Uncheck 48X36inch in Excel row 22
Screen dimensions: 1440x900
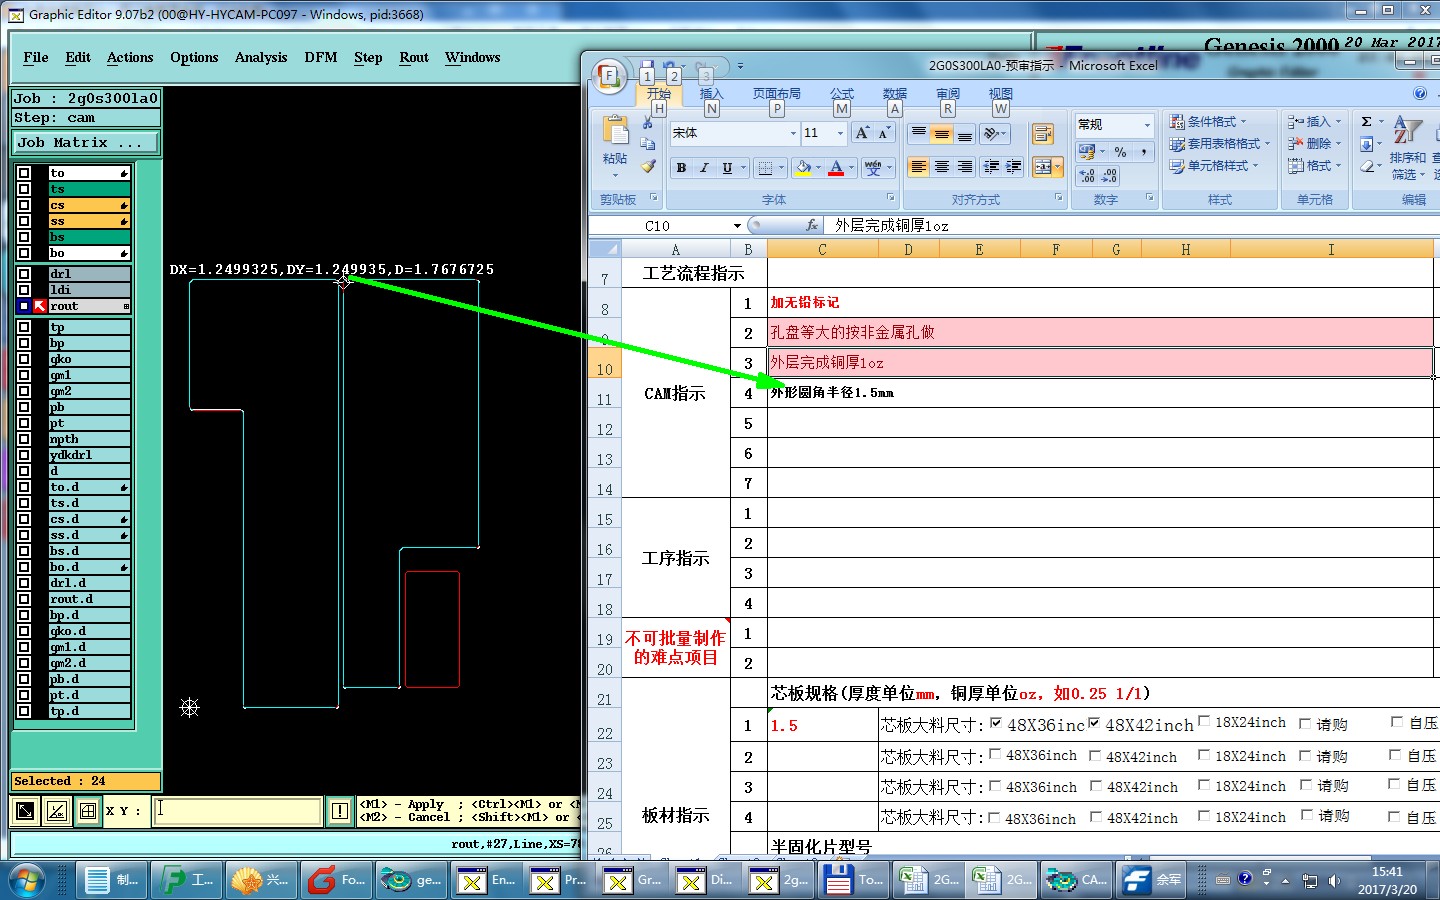coord(996,723)
